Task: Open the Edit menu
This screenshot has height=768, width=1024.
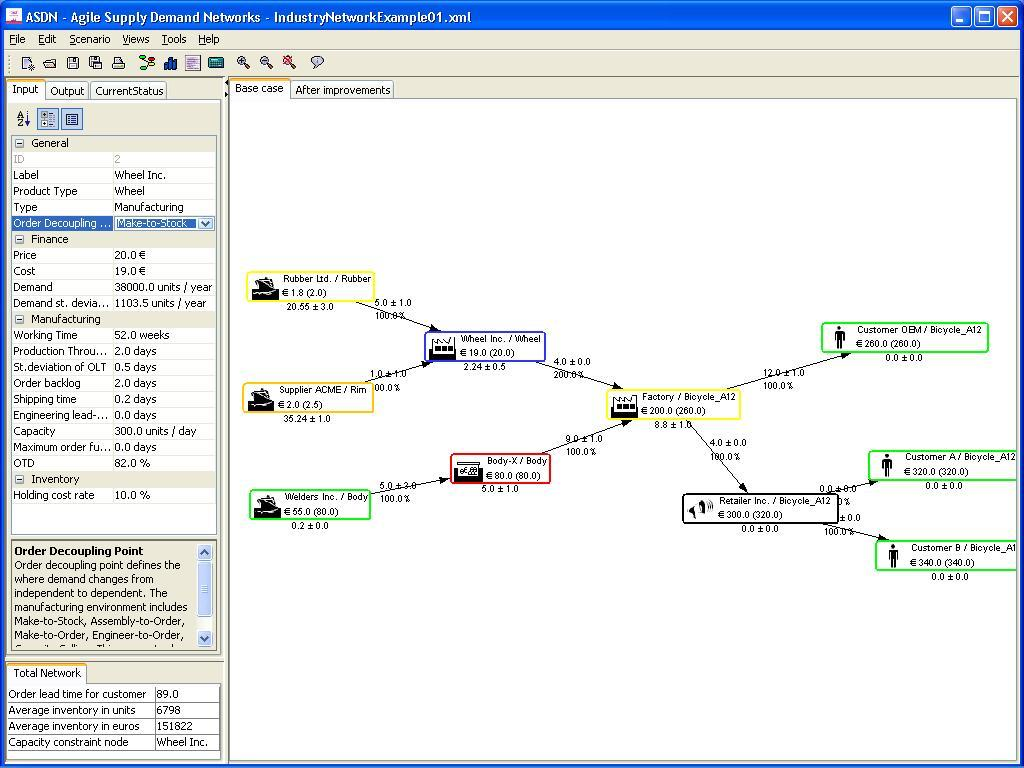Action: click(x=47, y=39)
